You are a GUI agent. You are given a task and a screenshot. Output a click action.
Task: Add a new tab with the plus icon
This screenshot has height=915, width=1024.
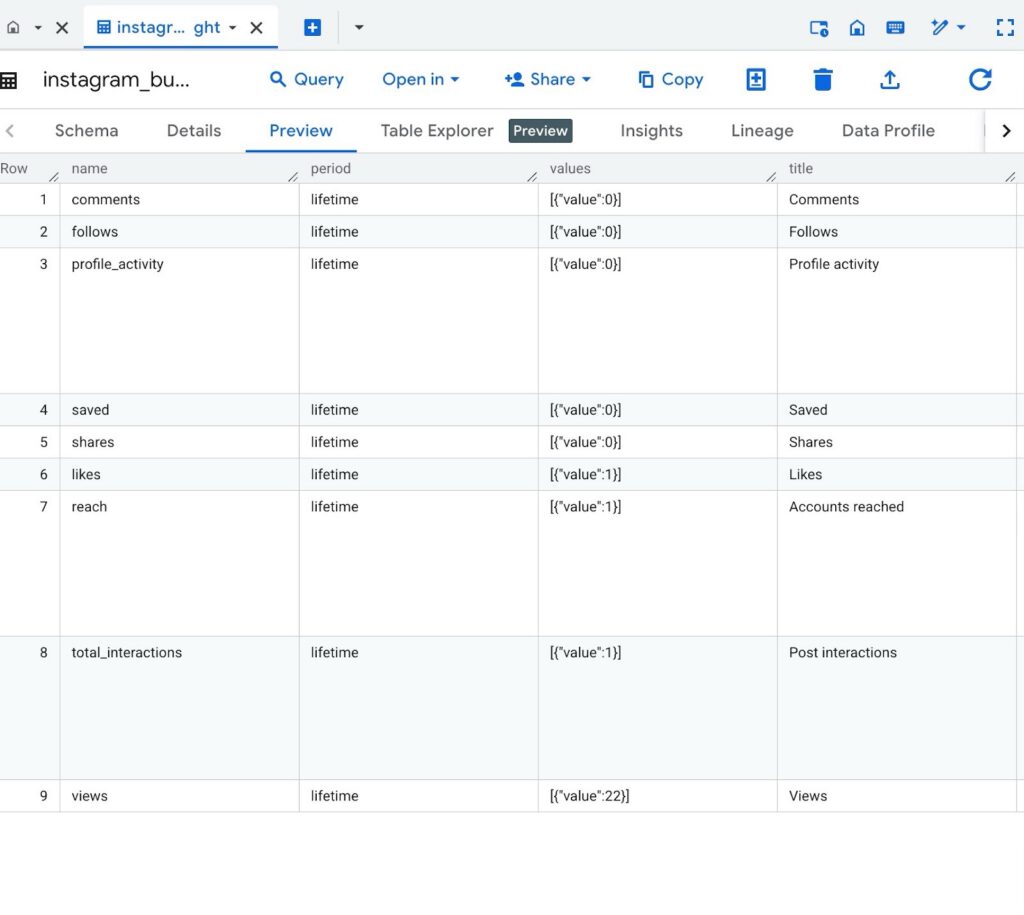(312, 28)
